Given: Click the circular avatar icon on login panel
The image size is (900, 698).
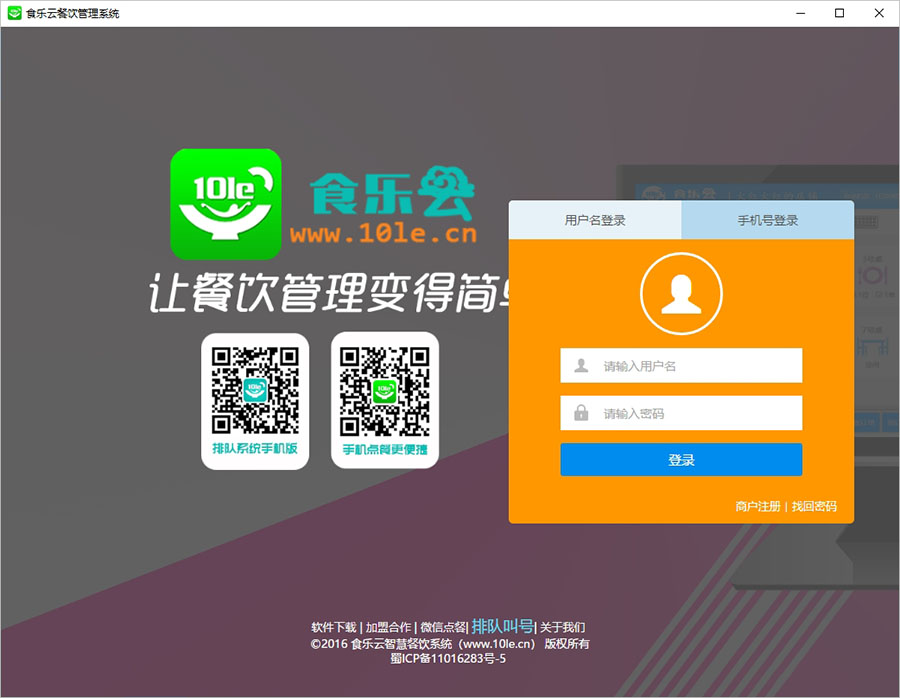Looking at the screenshot, I should point(681,293).
